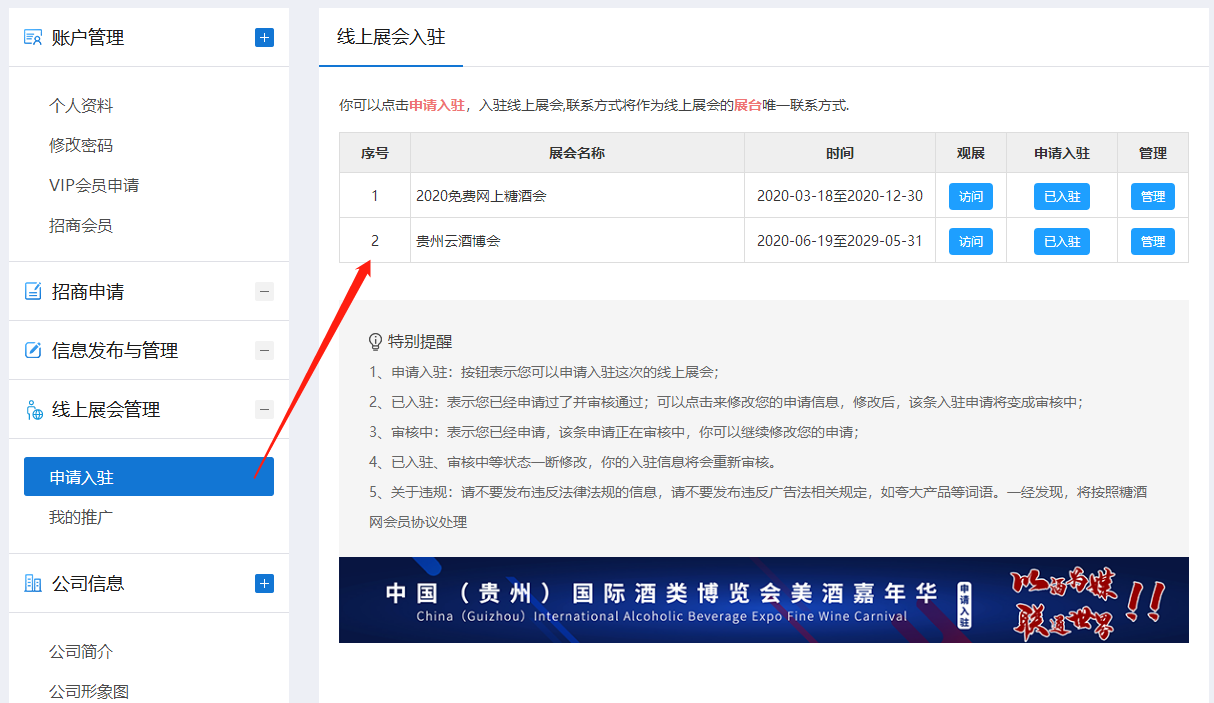
Task: Expand the 招商申请 section toggle
Action: point(264,292)
